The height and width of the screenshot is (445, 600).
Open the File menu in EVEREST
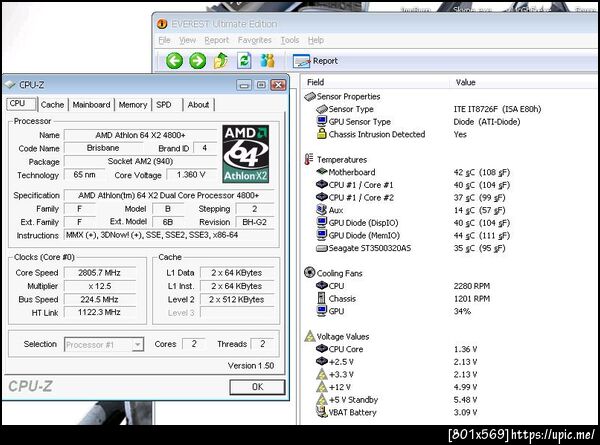[x=165, y=40]
